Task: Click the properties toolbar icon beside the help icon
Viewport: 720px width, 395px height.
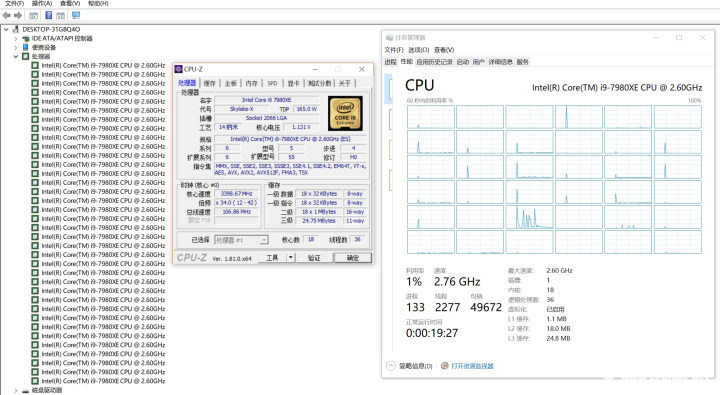Action: tap(61, 16)
